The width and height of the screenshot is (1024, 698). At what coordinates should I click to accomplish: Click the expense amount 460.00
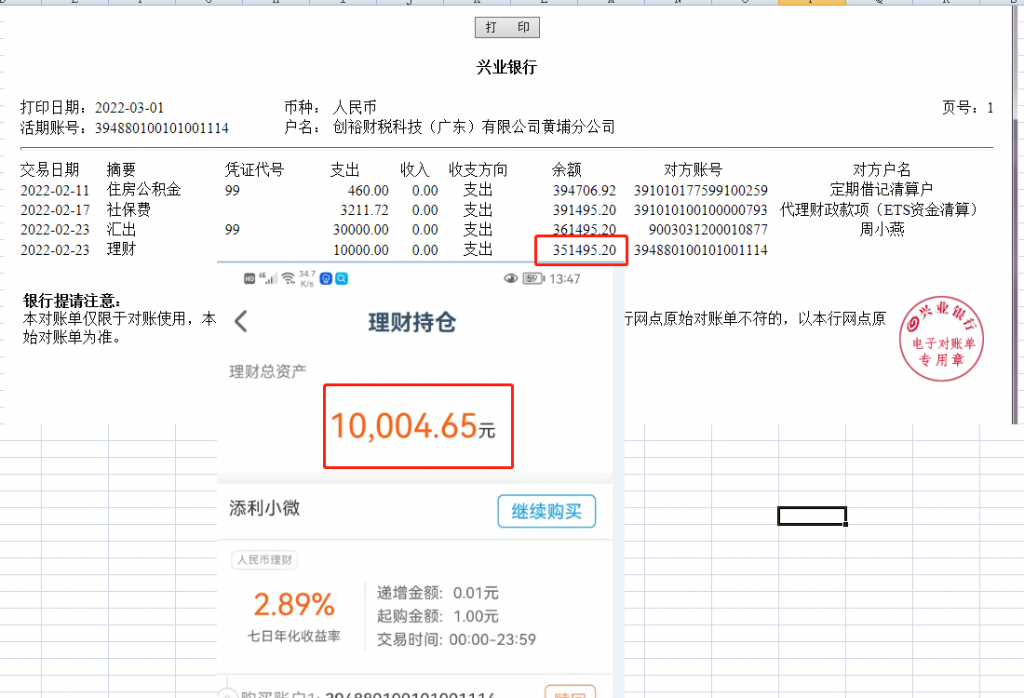click(368, 190)
